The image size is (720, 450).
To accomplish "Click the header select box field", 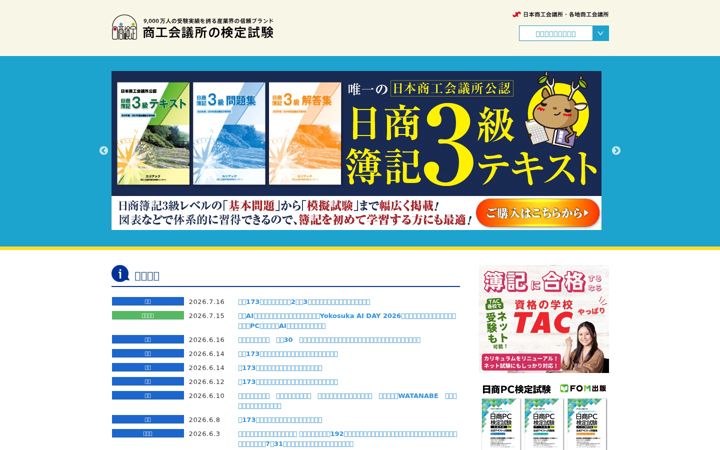I will coord(556,34).
